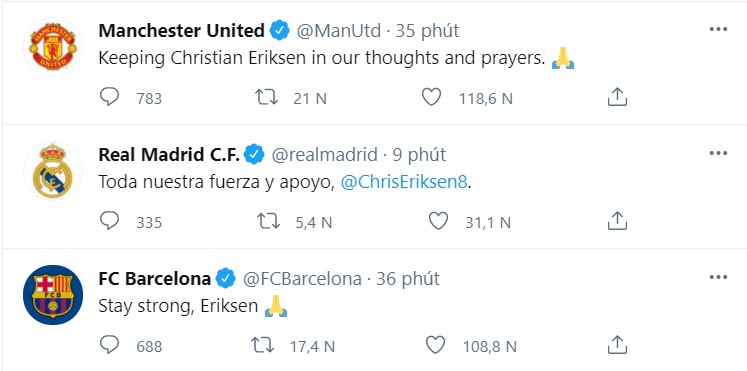Retweet the Manchester United tweet
Screen dimensions: 747x371
[x=266, y=98]
